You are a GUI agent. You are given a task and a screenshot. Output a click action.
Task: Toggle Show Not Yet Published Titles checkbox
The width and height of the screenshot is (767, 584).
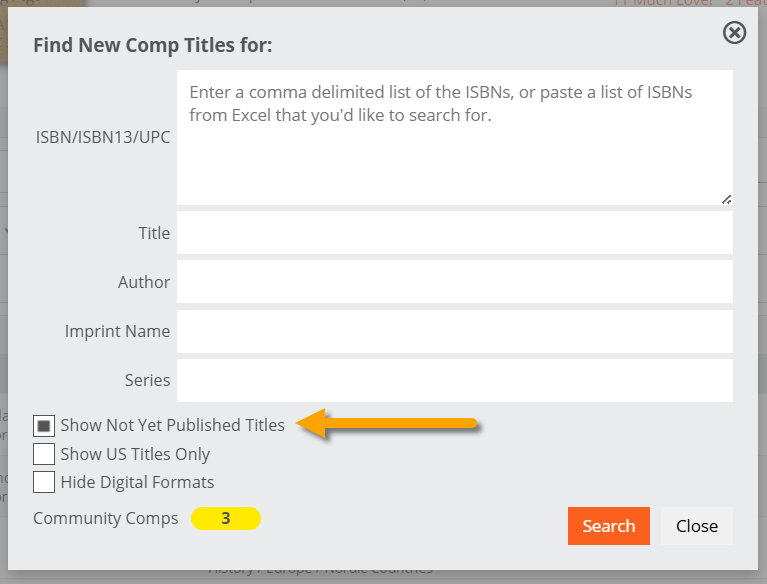click(44, 426)
